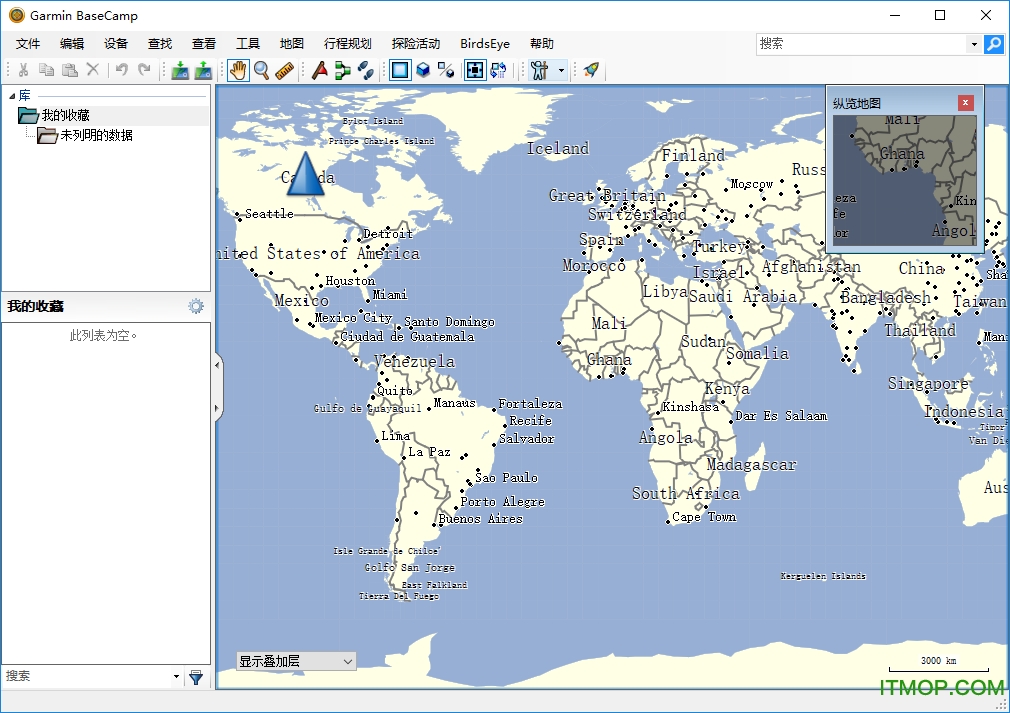Image resolution: width=1010 pixels, height=713 pixels.
Task: Open the 设备 menu
Action: [x=116, y=43]
